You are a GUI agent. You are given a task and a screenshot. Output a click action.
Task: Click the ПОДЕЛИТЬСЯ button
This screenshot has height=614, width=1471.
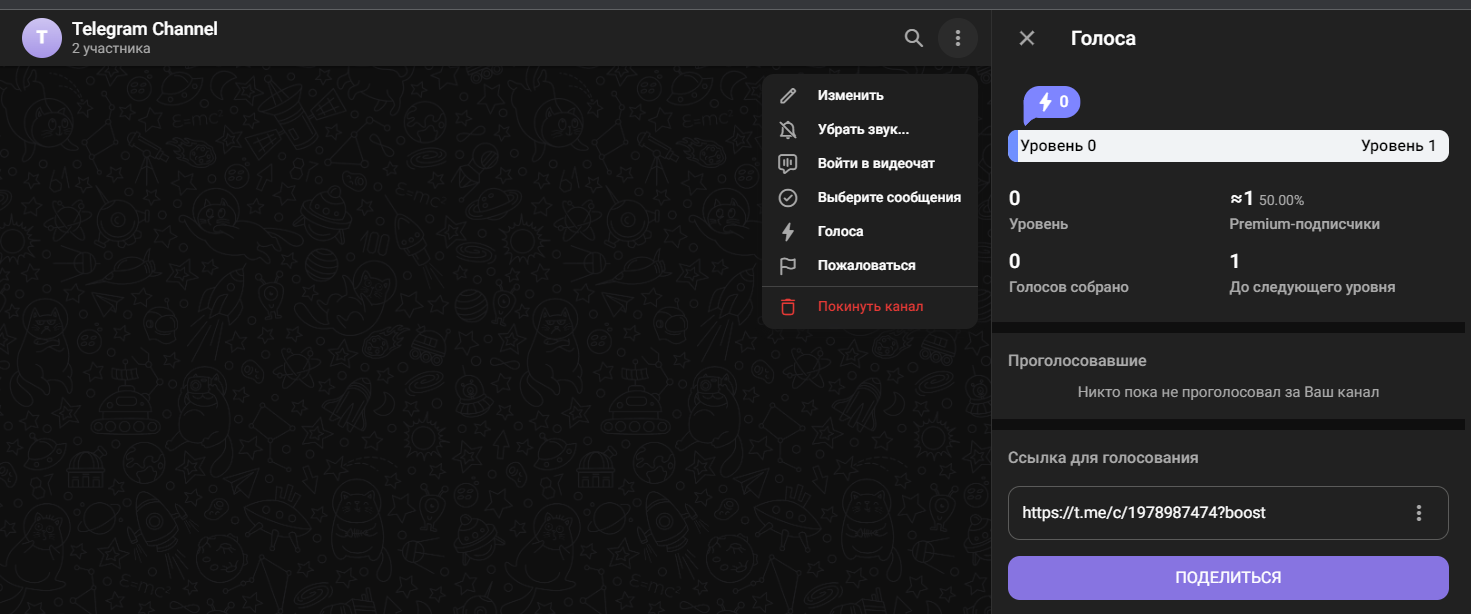coord(1228,578)
